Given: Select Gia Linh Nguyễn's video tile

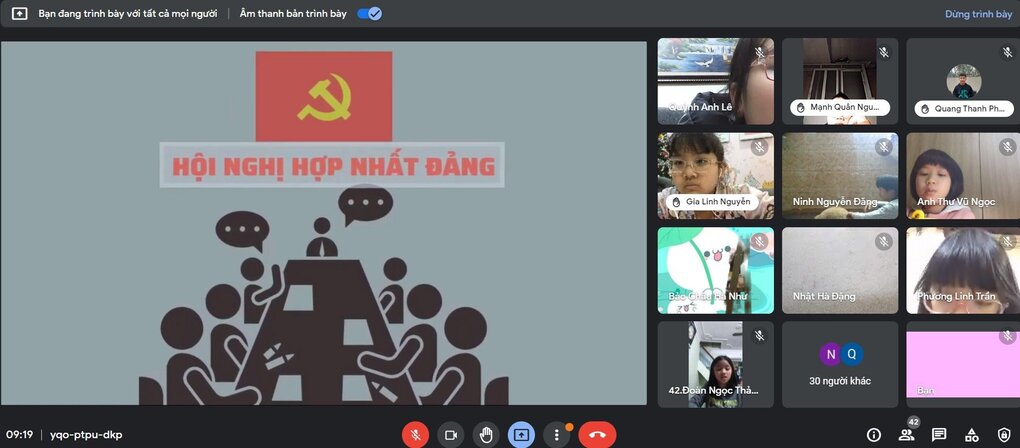Looking at the screenshot, I should click(x=715, y=176).
